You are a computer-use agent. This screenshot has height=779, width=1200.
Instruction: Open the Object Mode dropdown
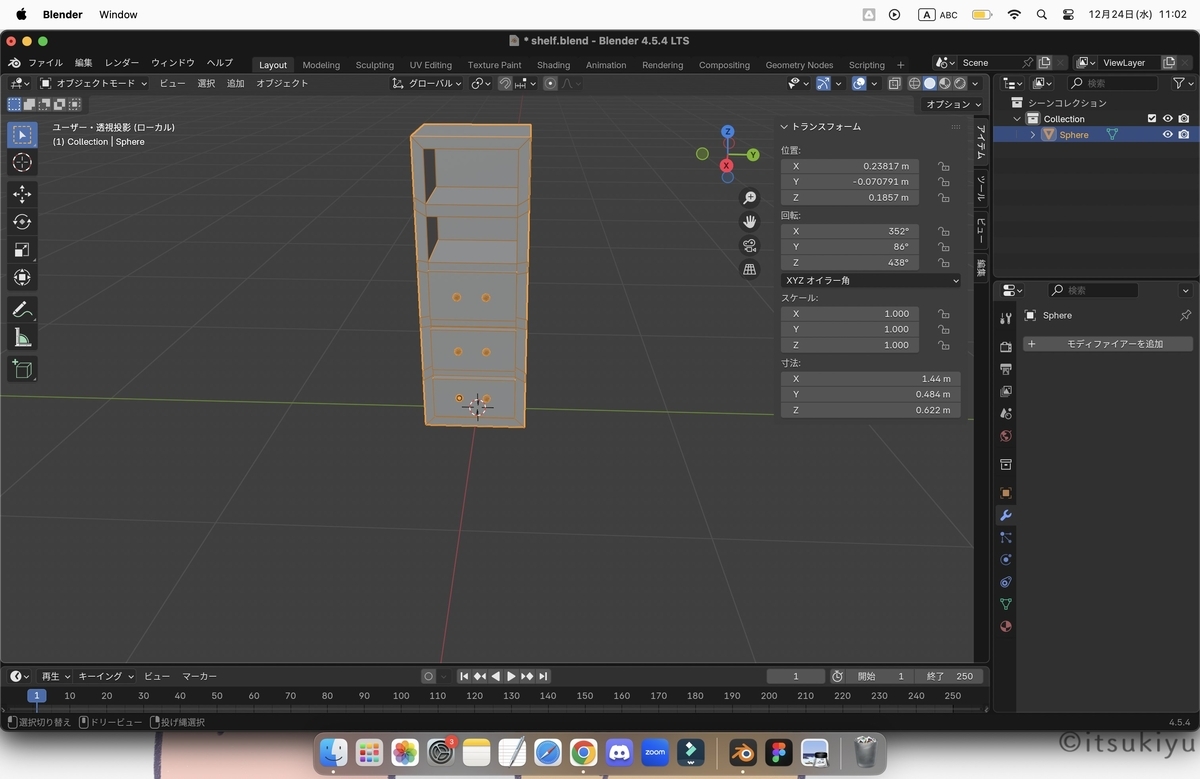coord(93,84)
